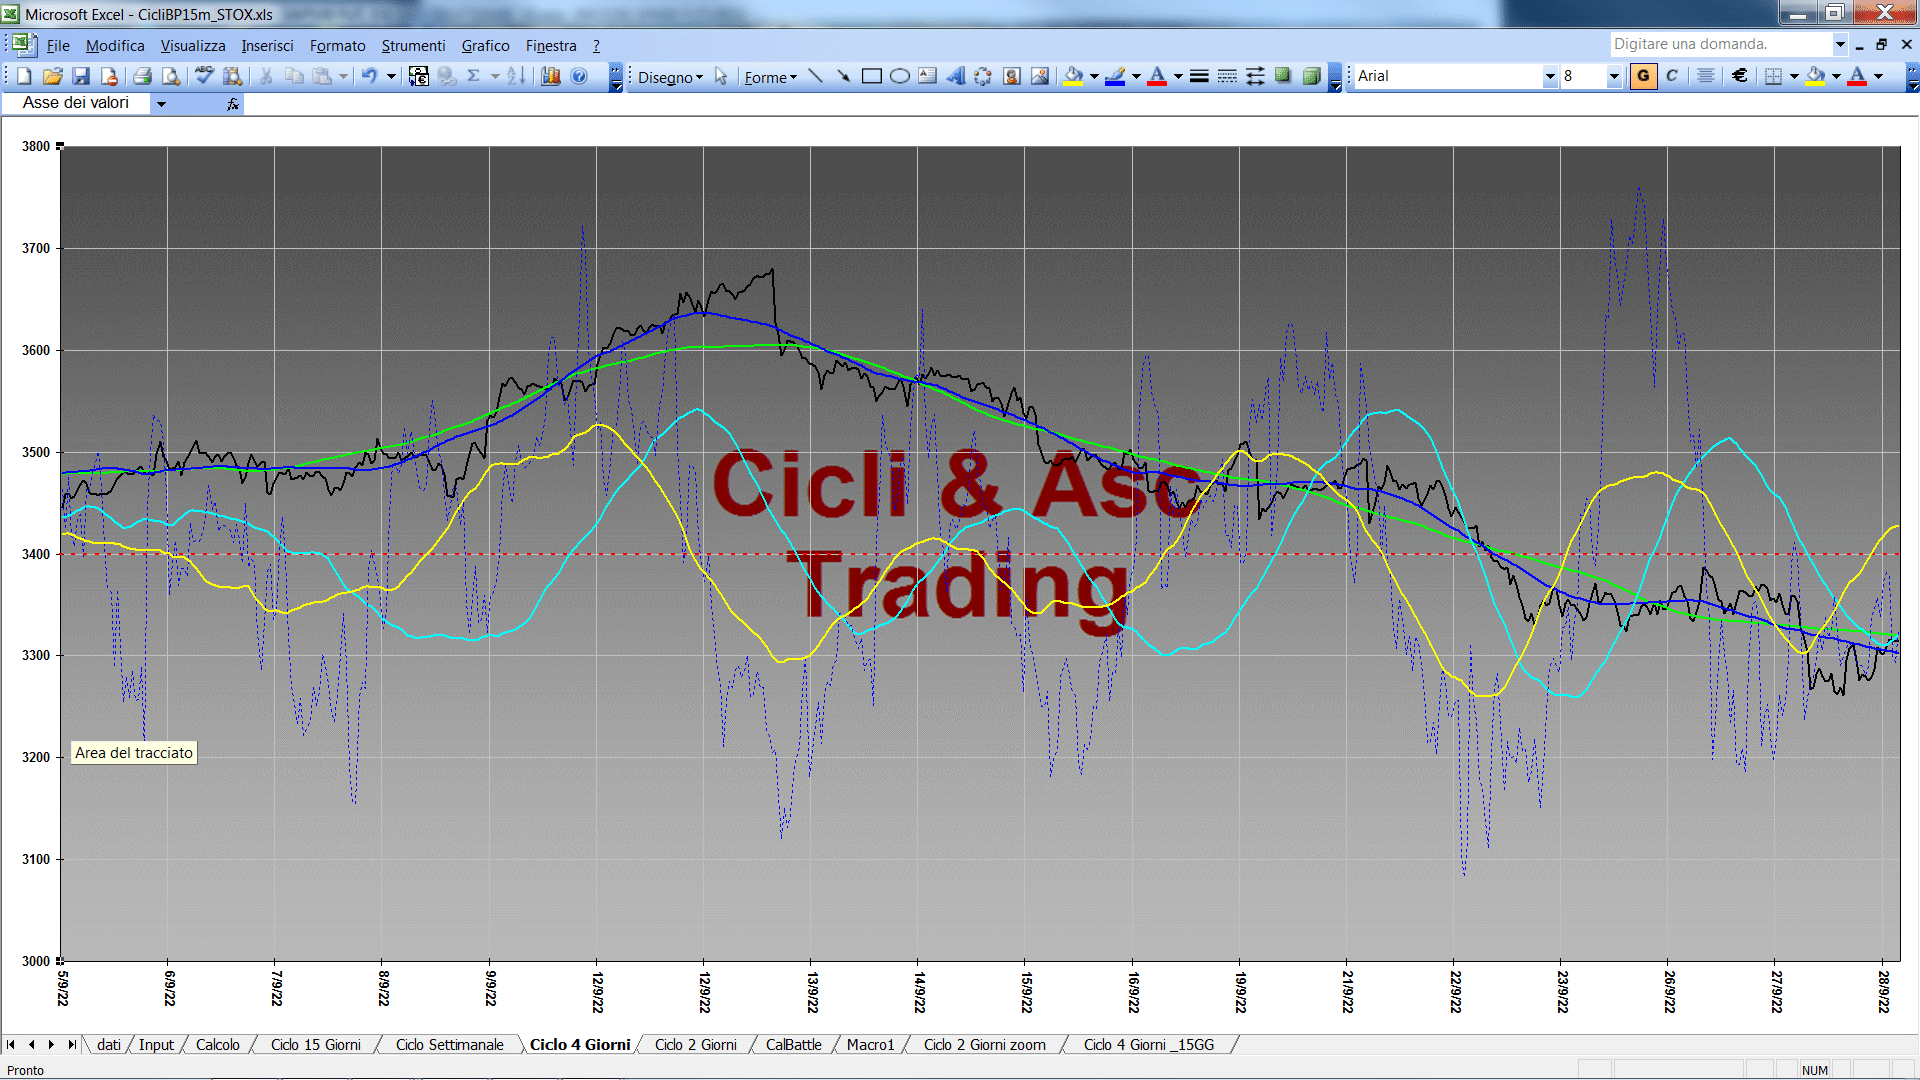
Task: Open the Visualizza menu
Action: tap(193, 46)
